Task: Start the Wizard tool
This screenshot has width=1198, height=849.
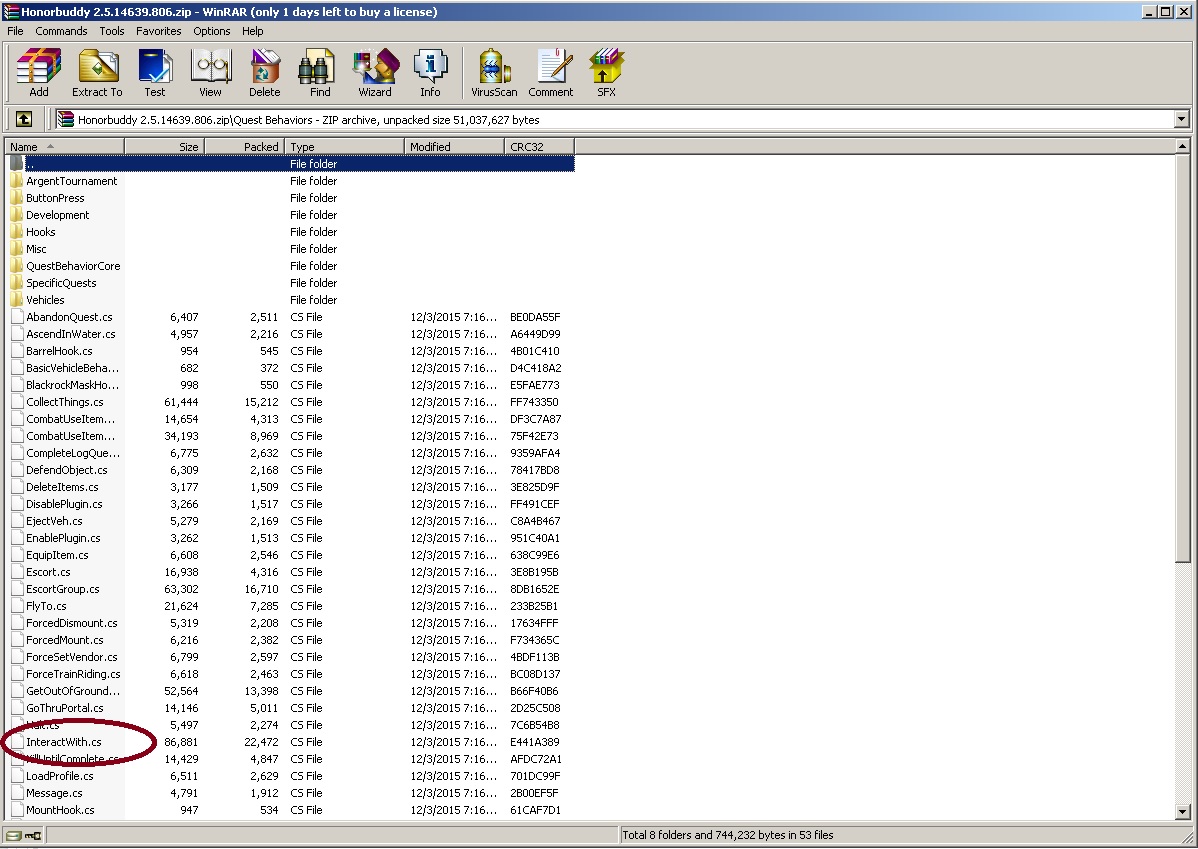Action: (375, 73)
